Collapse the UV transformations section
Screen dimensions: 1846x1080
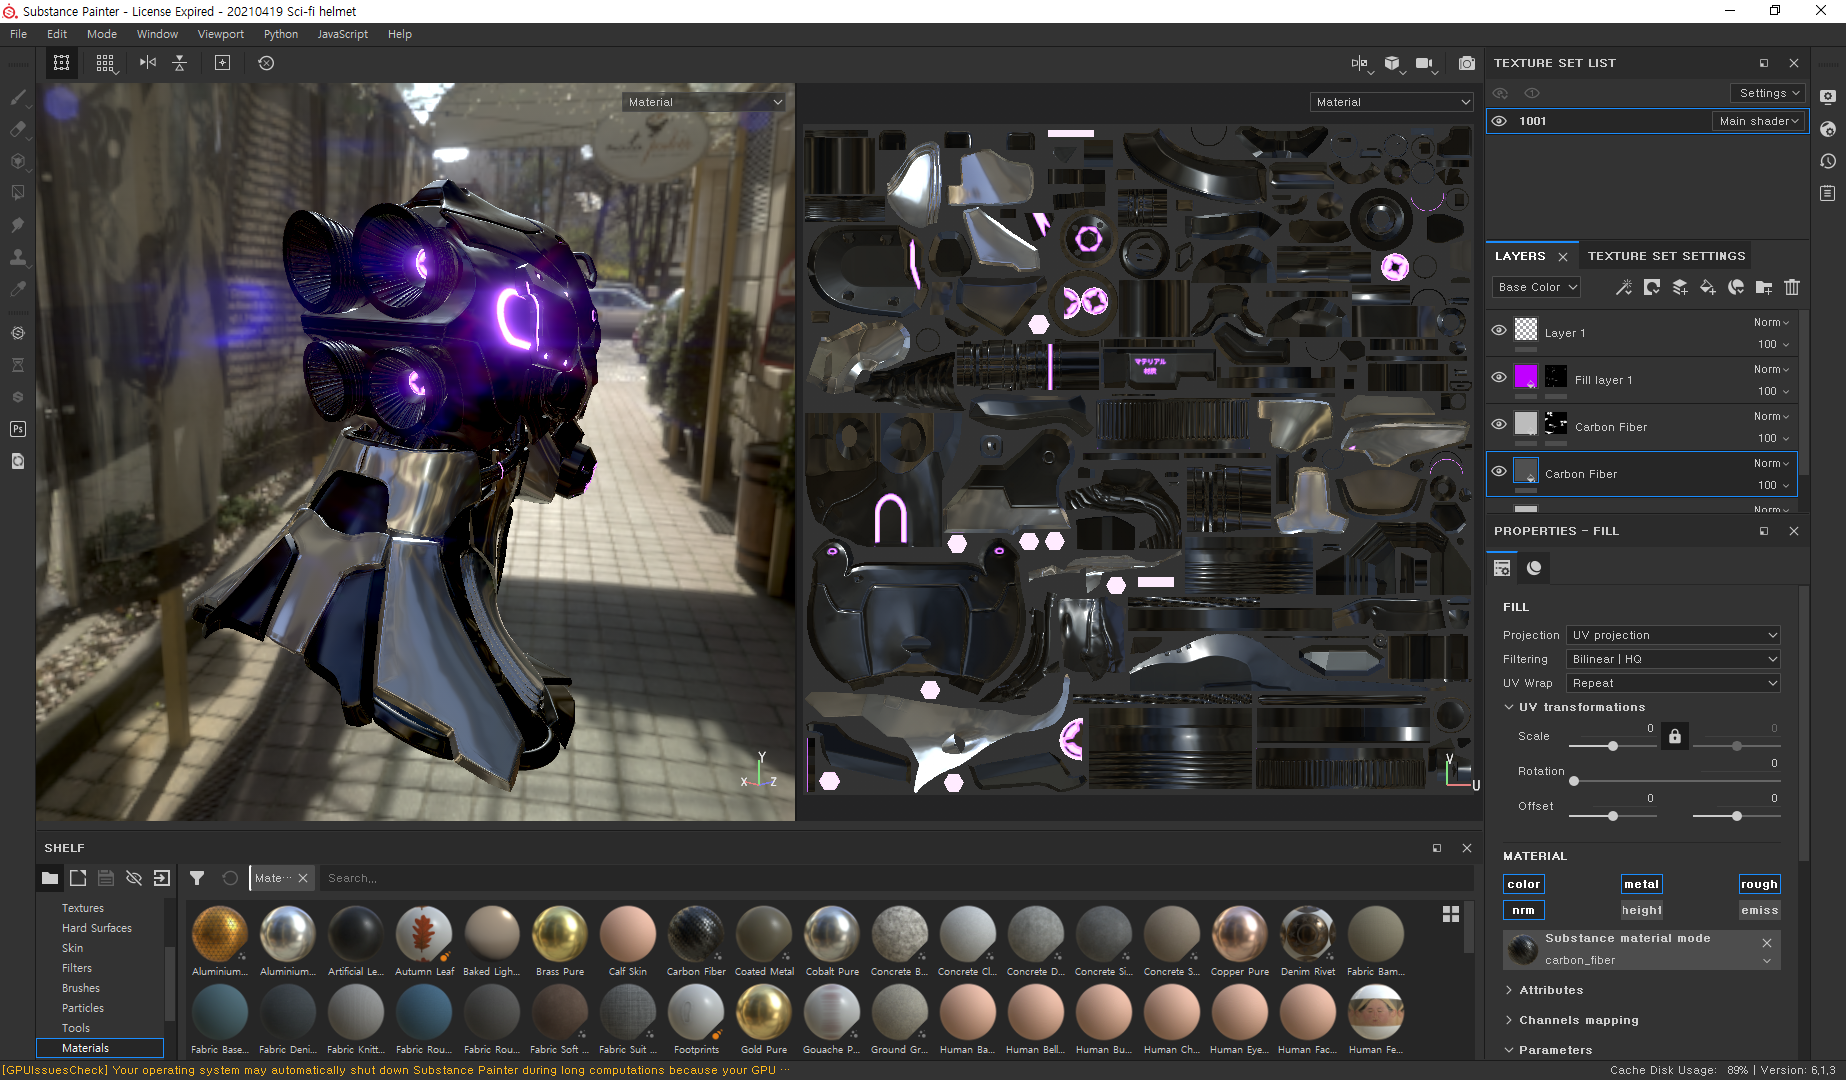pyautogui.click(x=1509, y=707)
